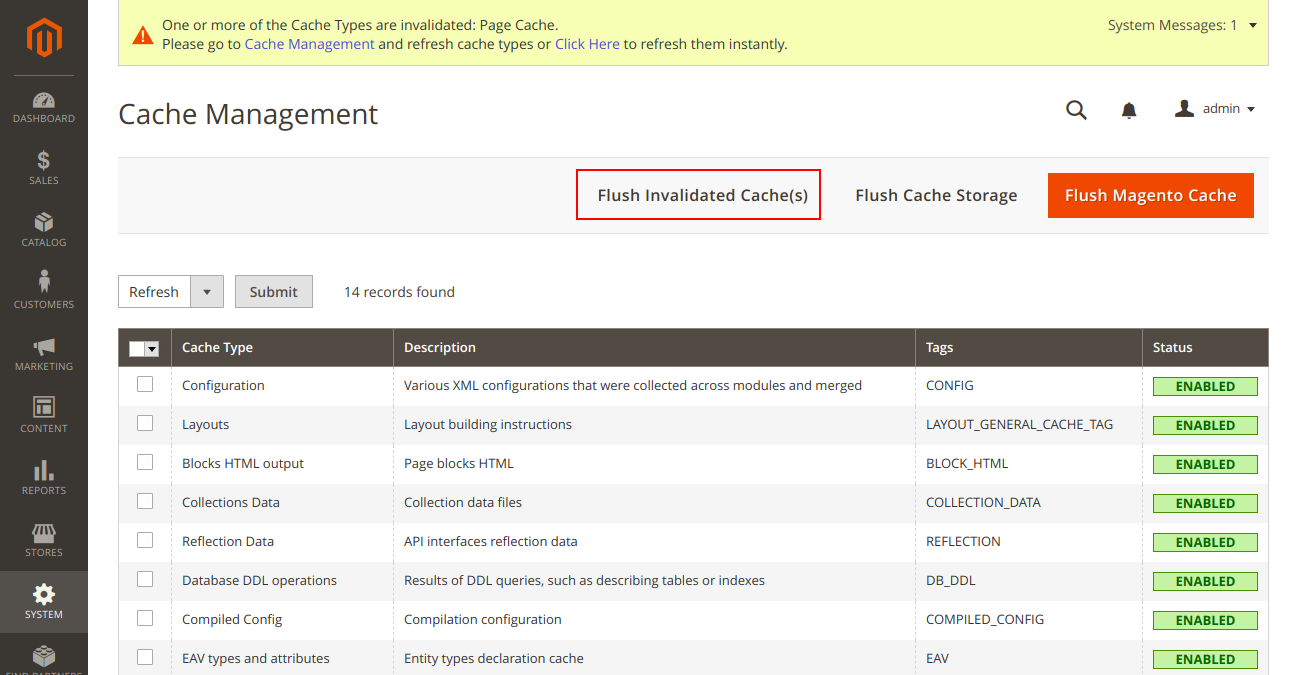Open the Marketing megaphone icon
Viewport: 1299px width, 675px height.
point(44,346)
